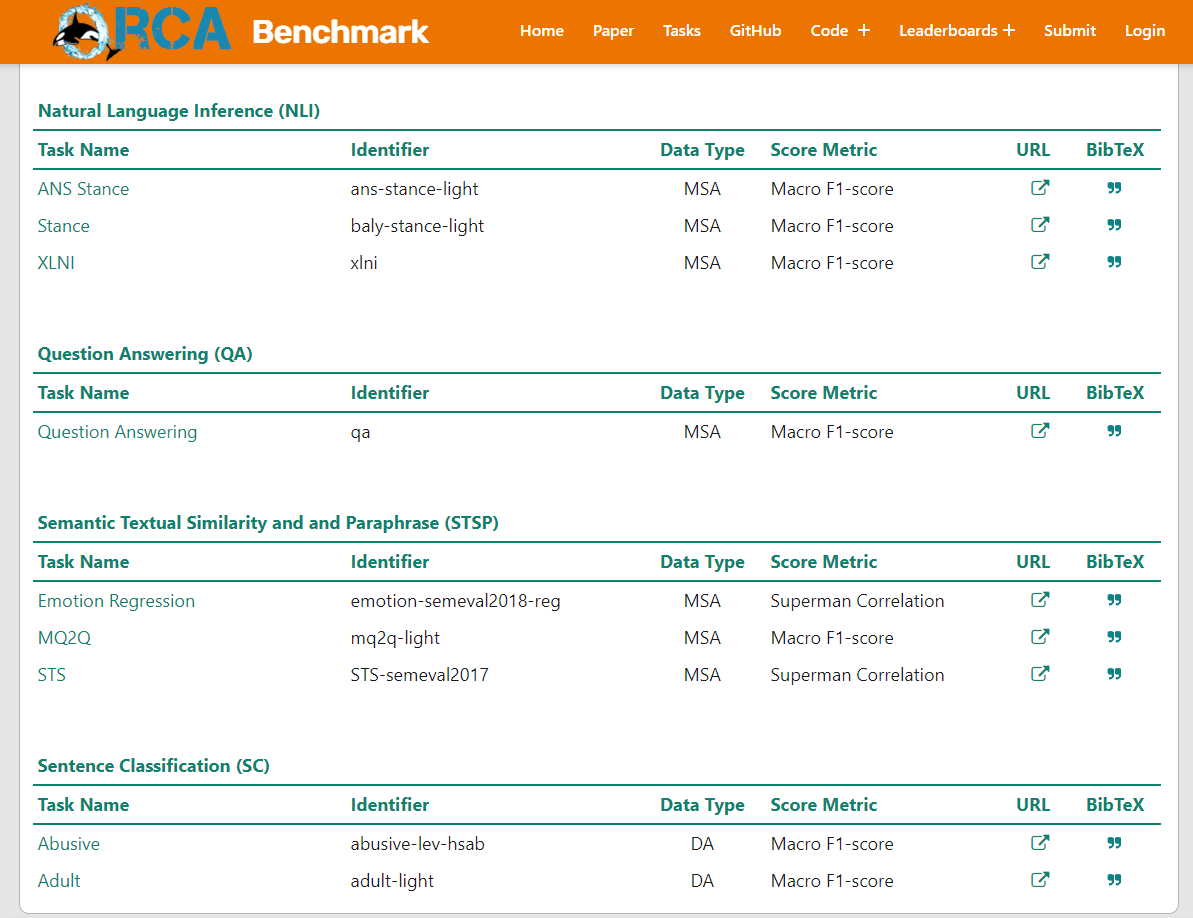Open the Stance task link
The height and width of the screenshot is (918, 1193).
click(x=64, y=226)
